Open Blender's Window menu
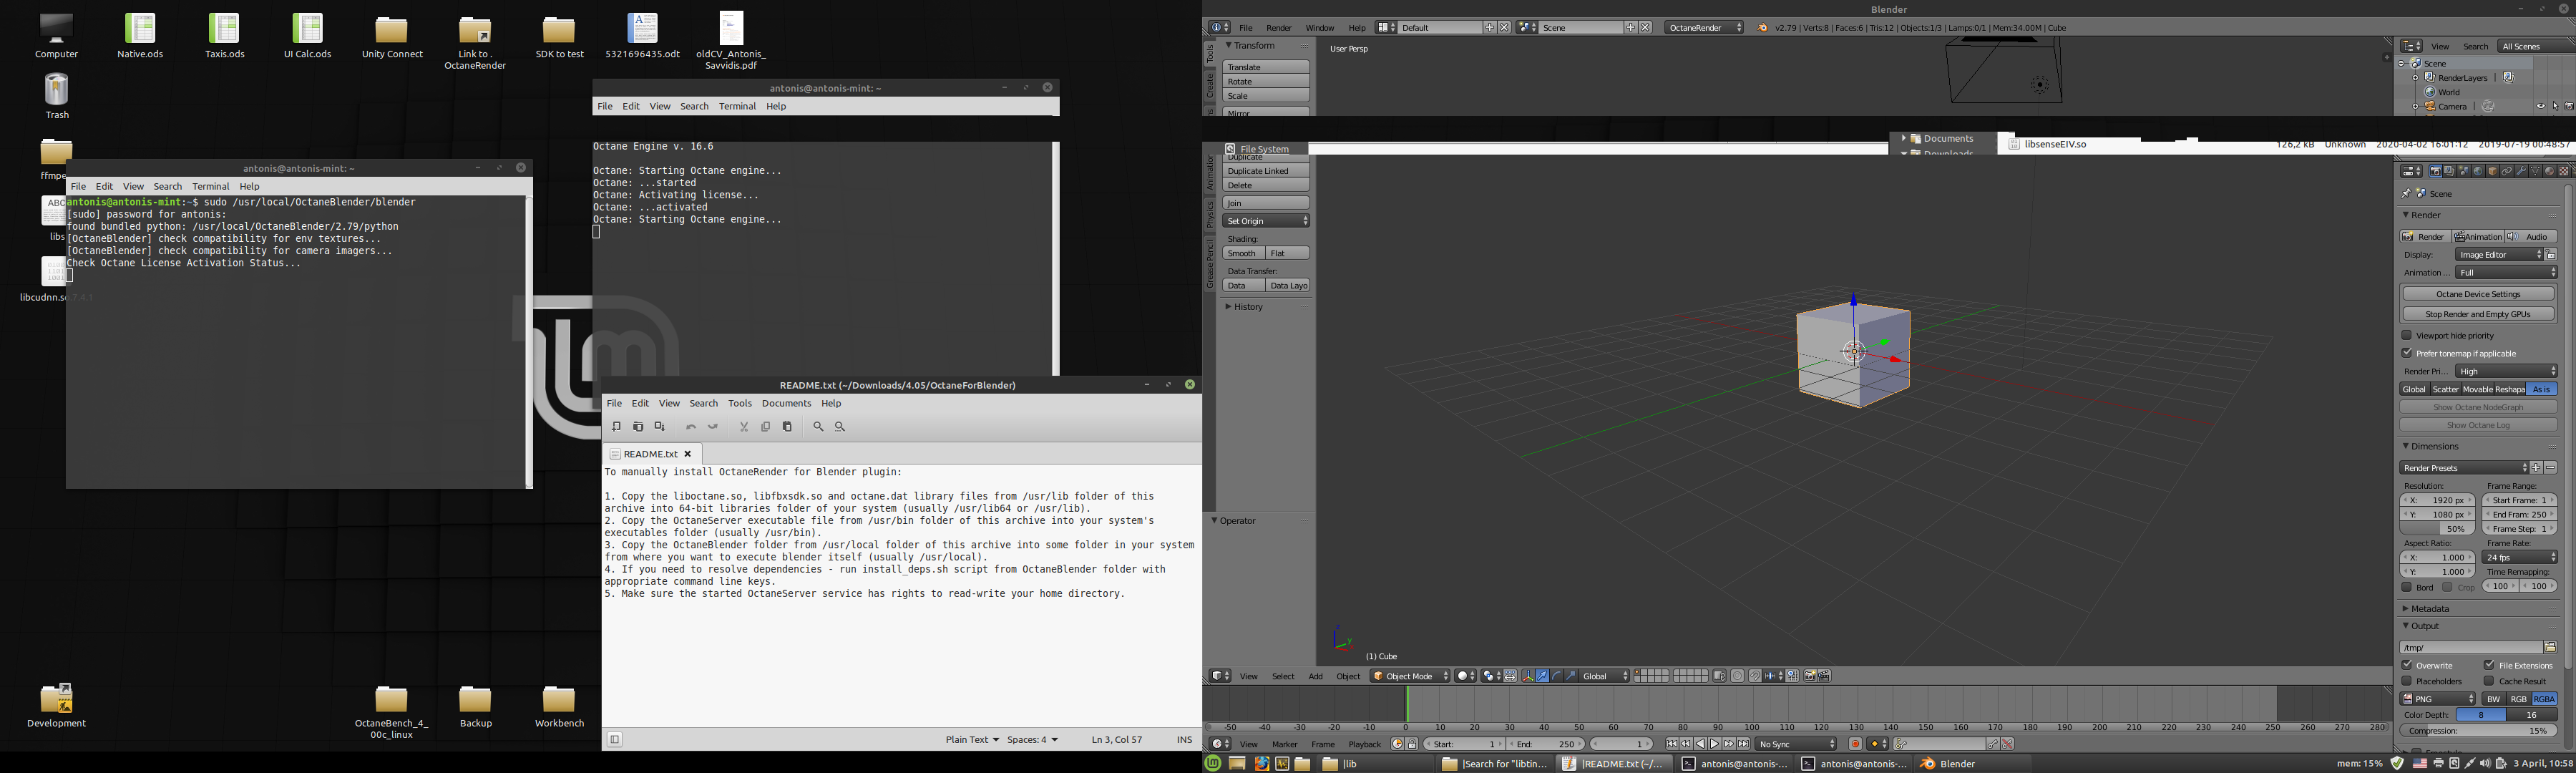This screenshot has height=773, width=2576. click(1319, 28)
